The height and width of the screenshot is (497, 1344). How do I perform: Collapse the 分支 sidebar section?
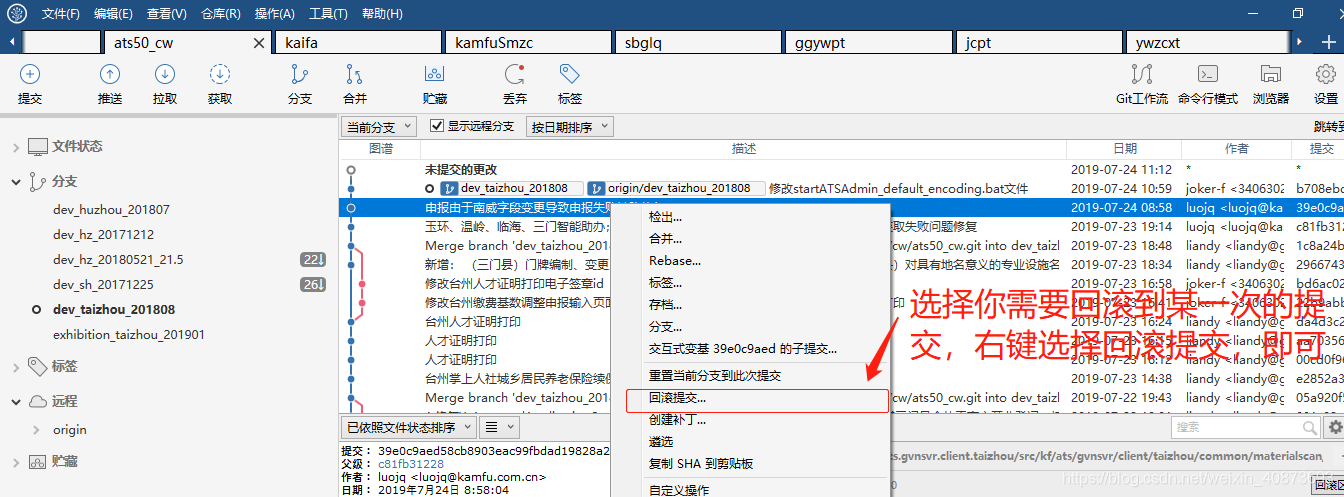pyautogui.click(x=16, y=182)
